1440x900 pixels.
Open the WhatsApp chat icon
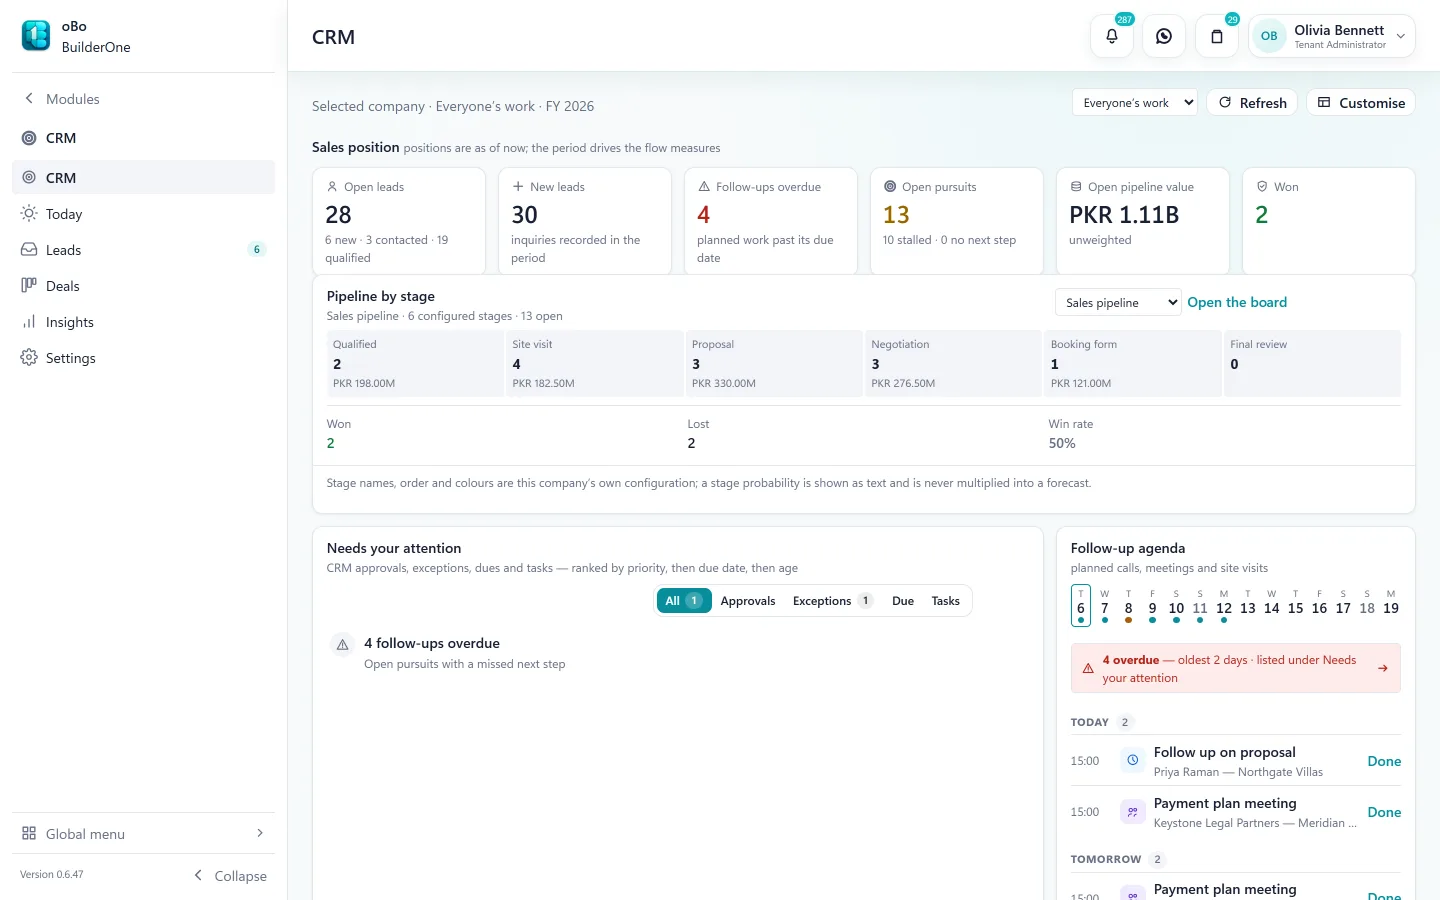tap(1164, 36)
